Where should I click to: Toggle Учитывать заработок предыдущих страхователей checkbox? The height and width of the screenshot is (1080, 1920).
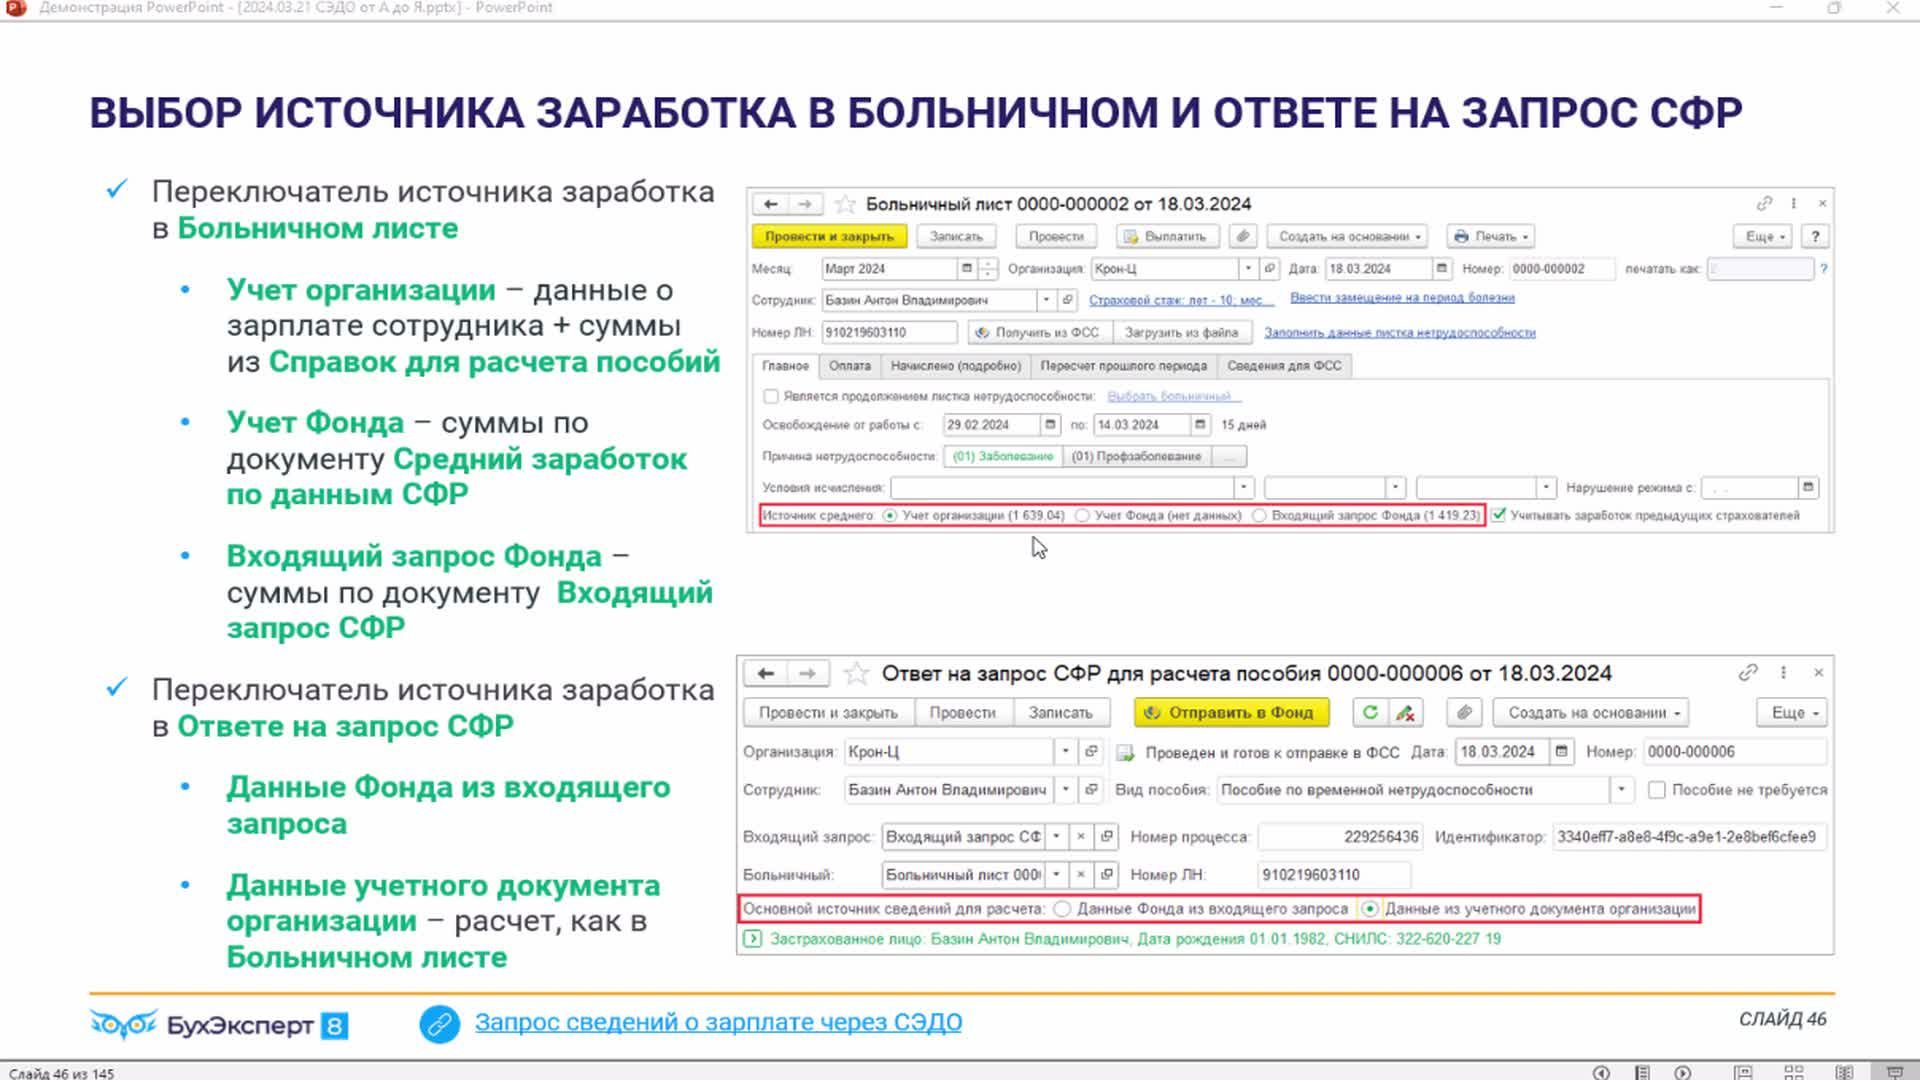pos(1498,515)
